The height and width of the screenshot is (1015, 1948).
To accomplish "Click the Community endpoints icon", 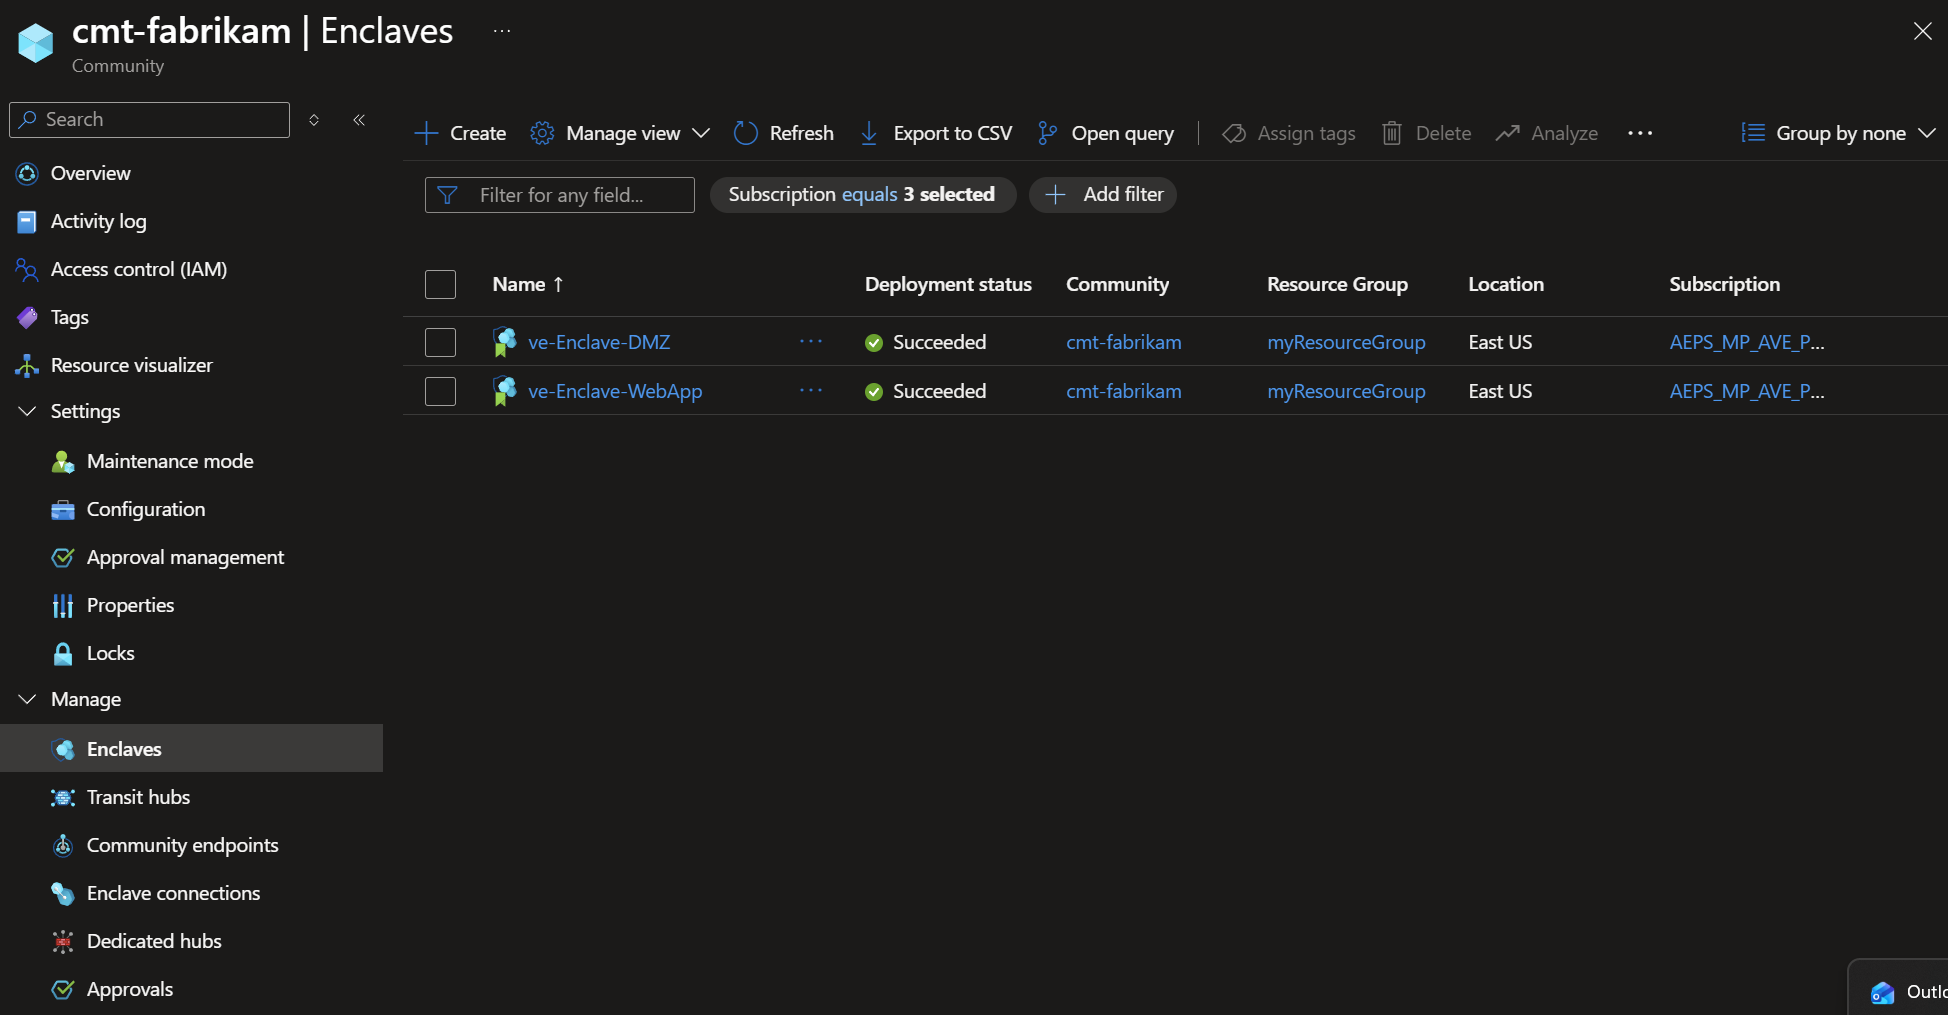I will [x=63, y=846].
